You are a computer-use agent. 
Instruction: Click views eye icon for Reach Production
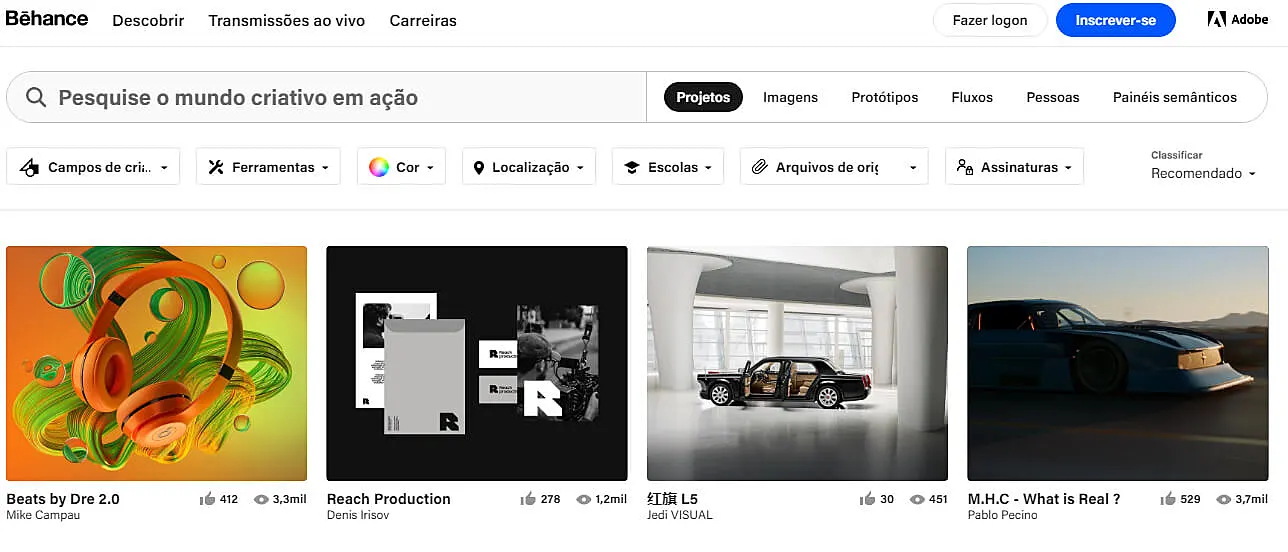(584, 499)
